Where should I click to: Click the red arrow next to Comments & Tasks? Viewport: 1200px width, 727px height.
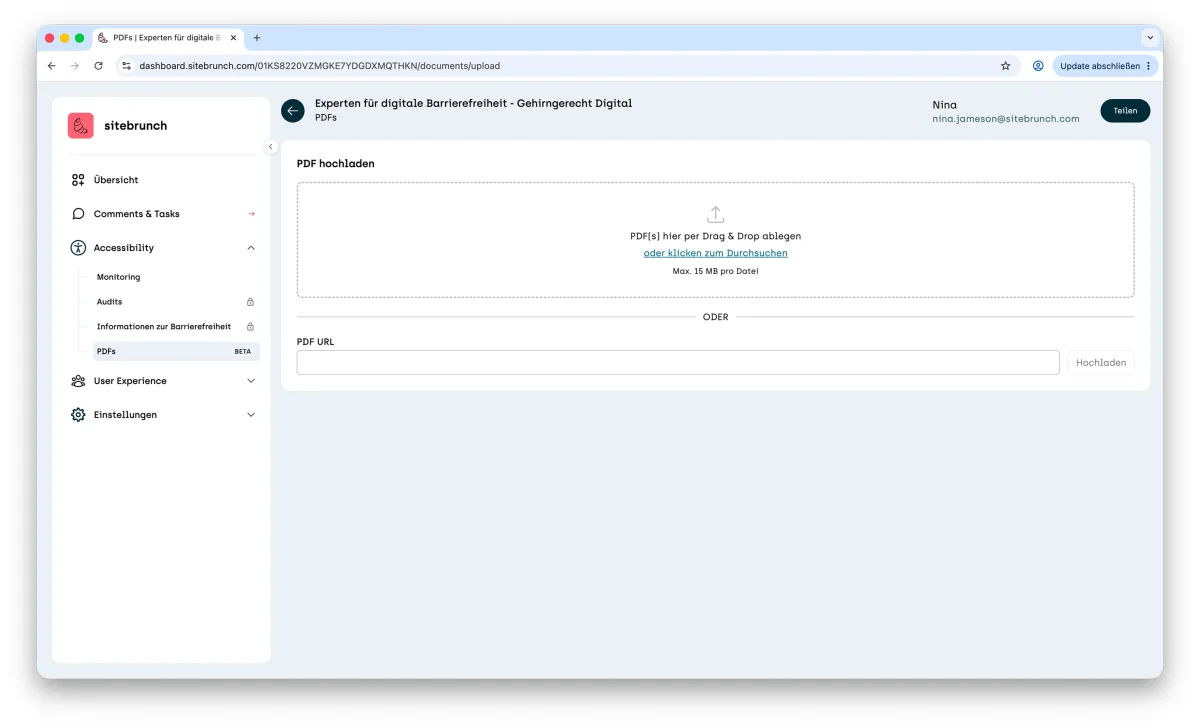tap(251, 214)
